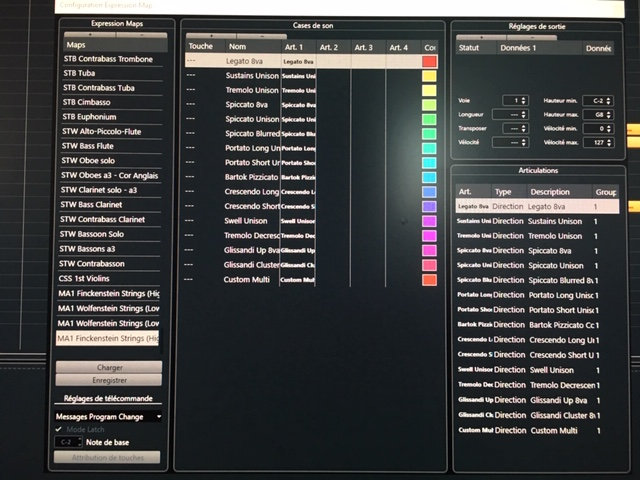Click the blue swatch of Crescendo Long slot
640x480 pixels.
pos(429,192)
